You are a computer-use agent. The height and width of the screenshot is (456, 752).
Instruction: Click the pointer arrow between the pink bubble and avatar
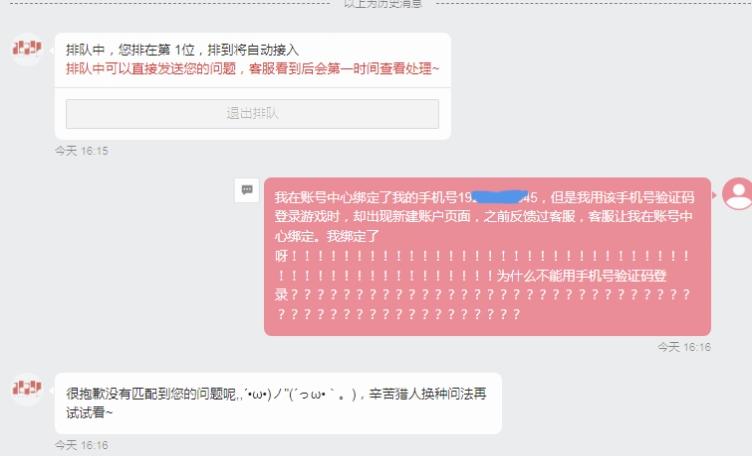[714, 195]
